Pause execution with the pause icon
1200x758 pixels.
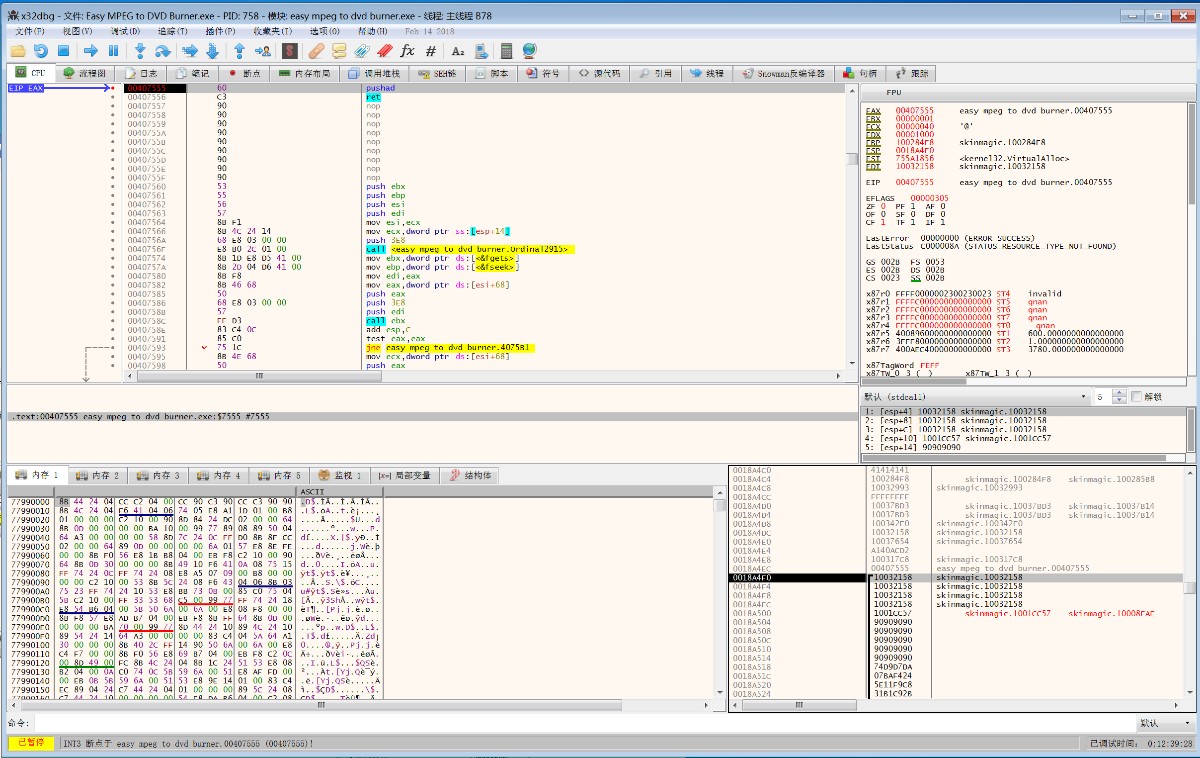pos(113,50)
